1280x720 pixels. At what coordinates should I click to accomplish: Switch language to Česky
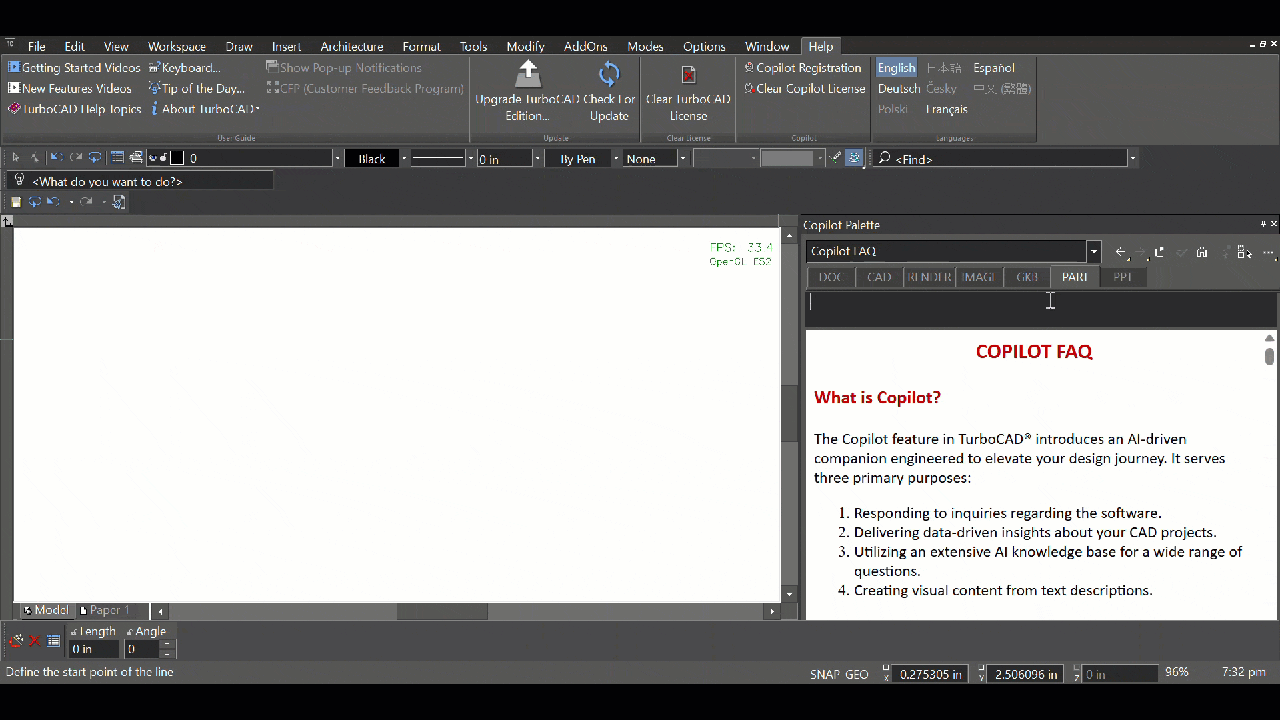(x=941, y=89)
